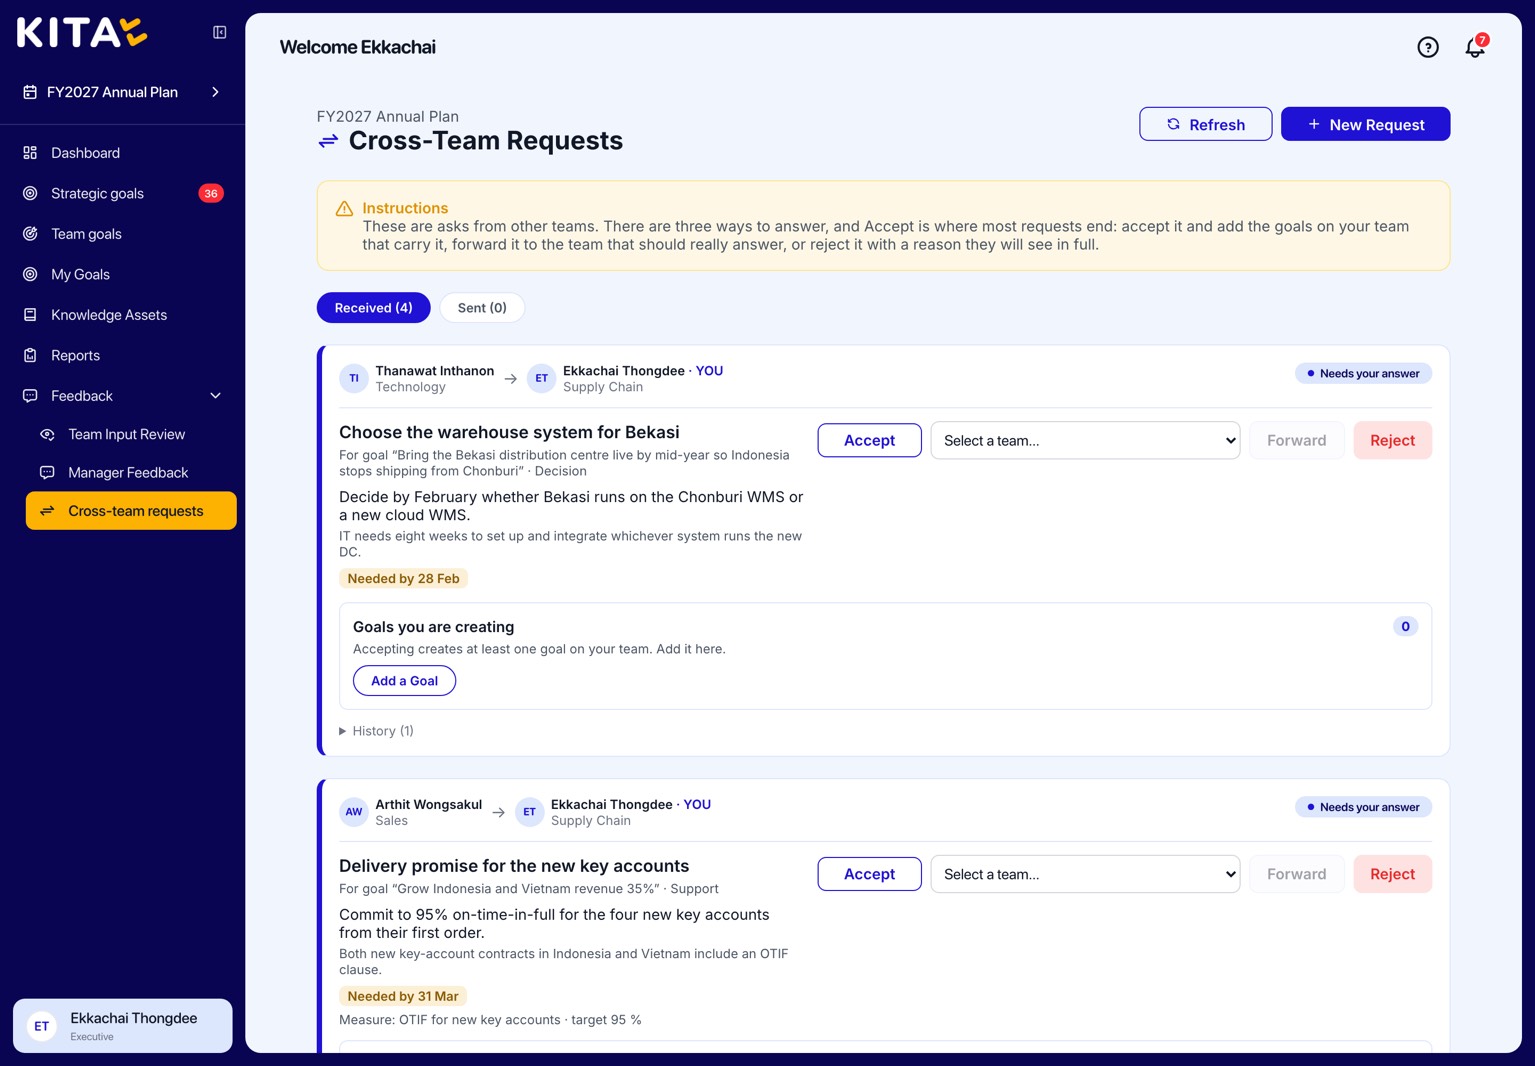Click the TI avatar for Thanawat Inthanon

(354, 378)
